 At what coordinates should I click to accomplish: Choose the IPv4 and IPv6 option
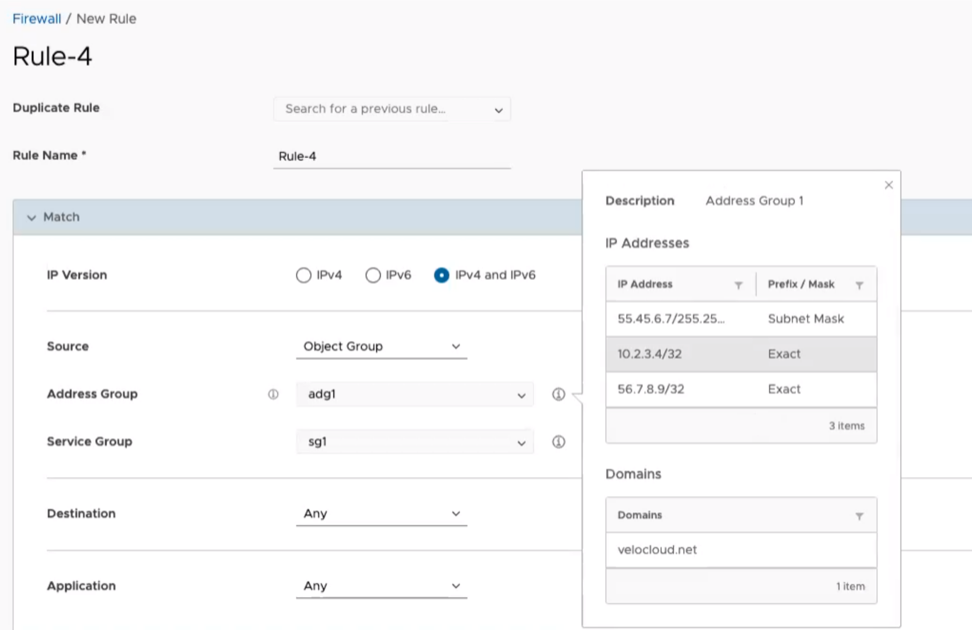pyautogui.click(x=440, y=274)
